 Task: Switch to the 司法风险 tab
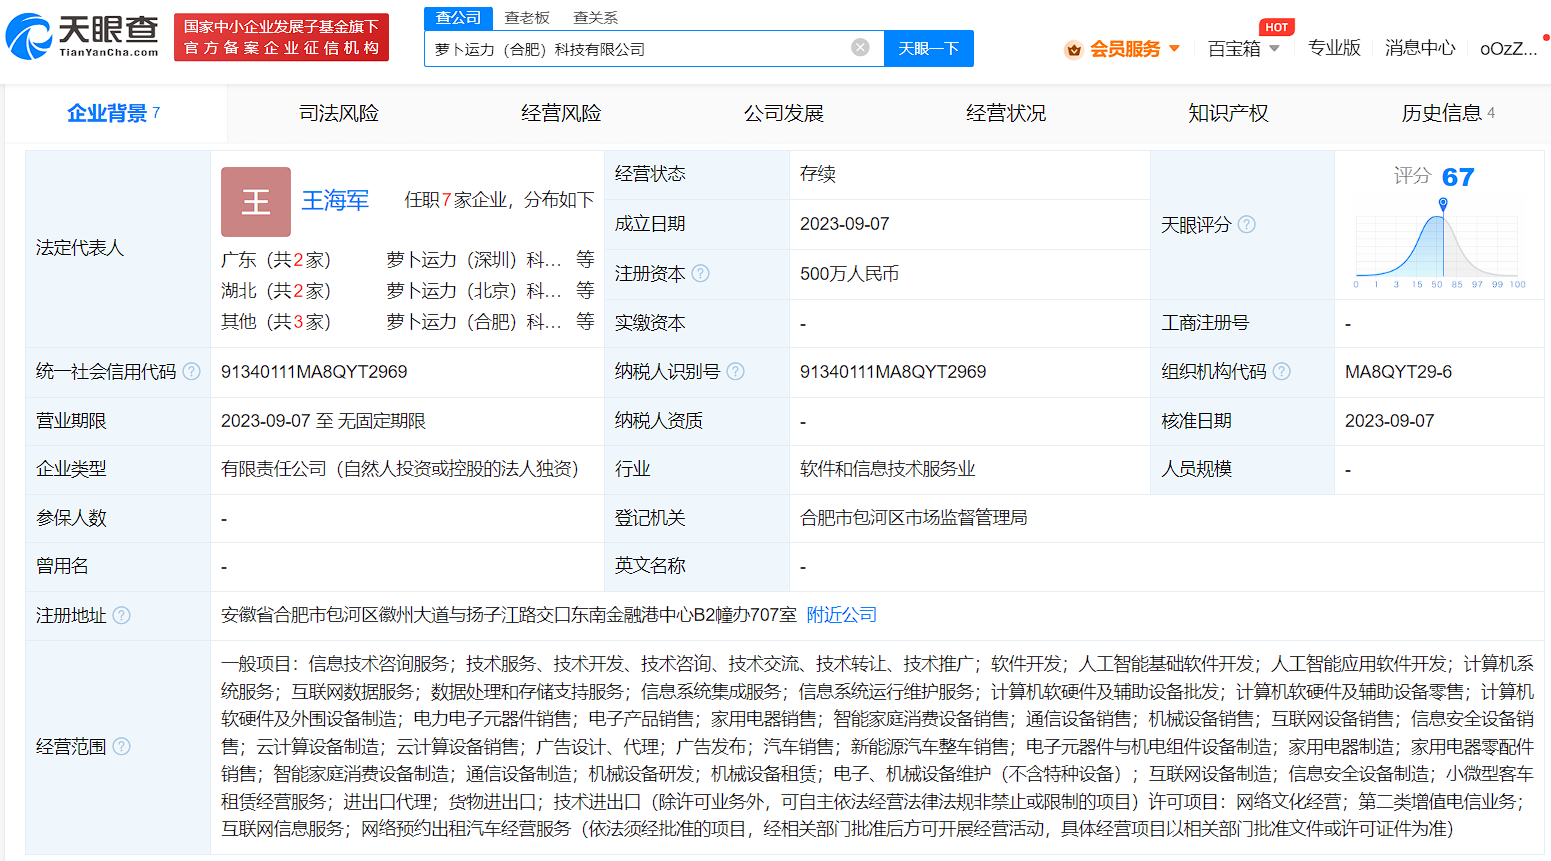coord(339,113)
